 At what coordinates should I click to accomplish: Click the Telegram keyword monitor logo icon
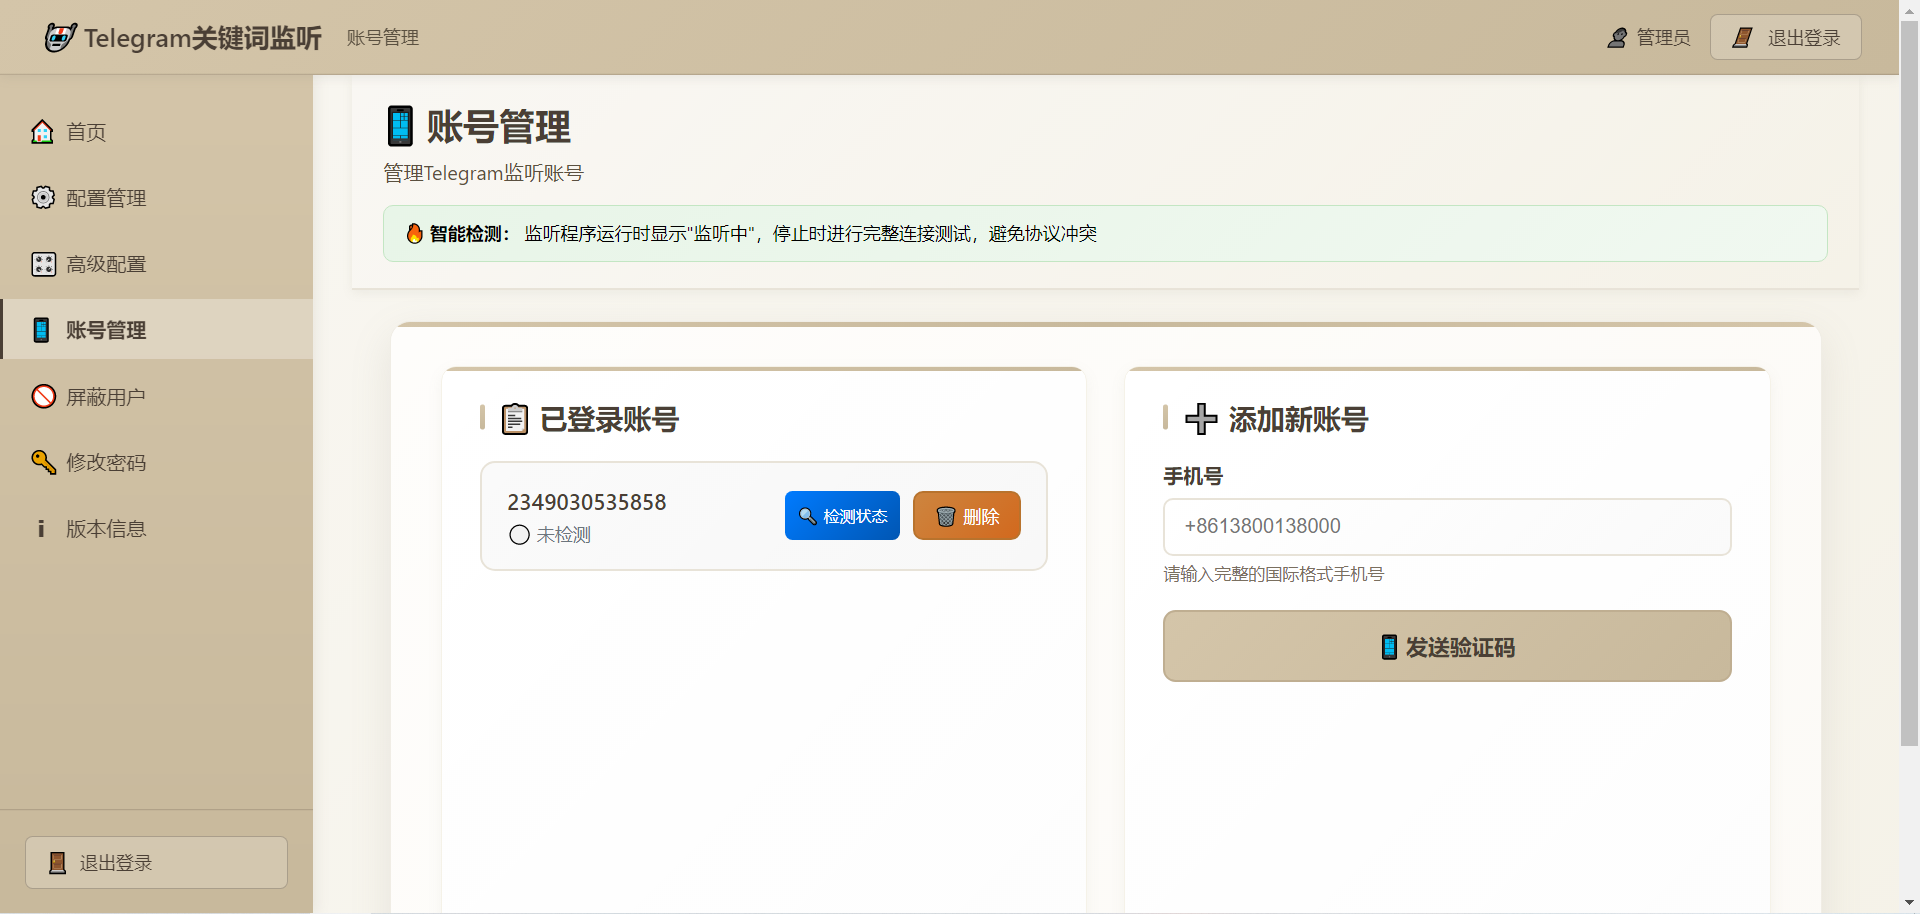(60, 38)
